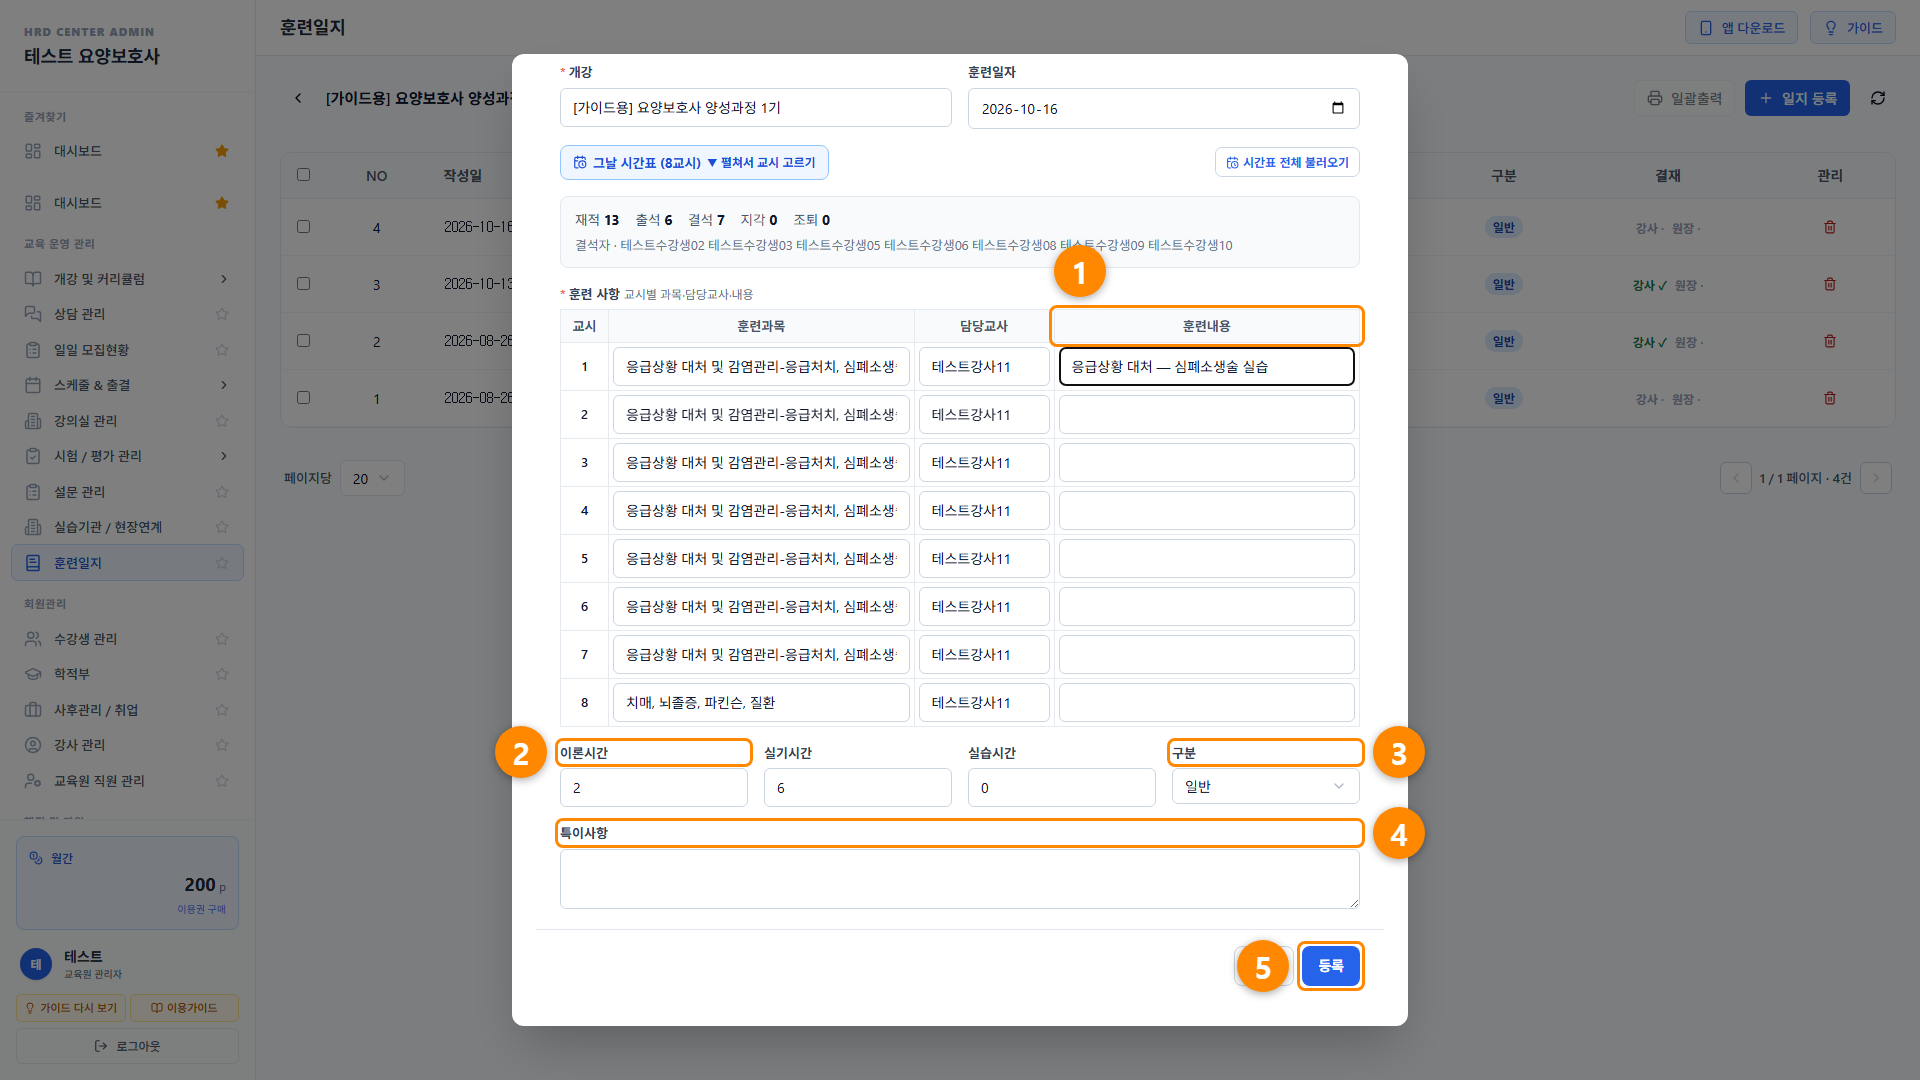The height and width of the screenshot is (1080, 1920).
Task: Toggle the favorite star for 설문 관리
Action: click(222, 492)
